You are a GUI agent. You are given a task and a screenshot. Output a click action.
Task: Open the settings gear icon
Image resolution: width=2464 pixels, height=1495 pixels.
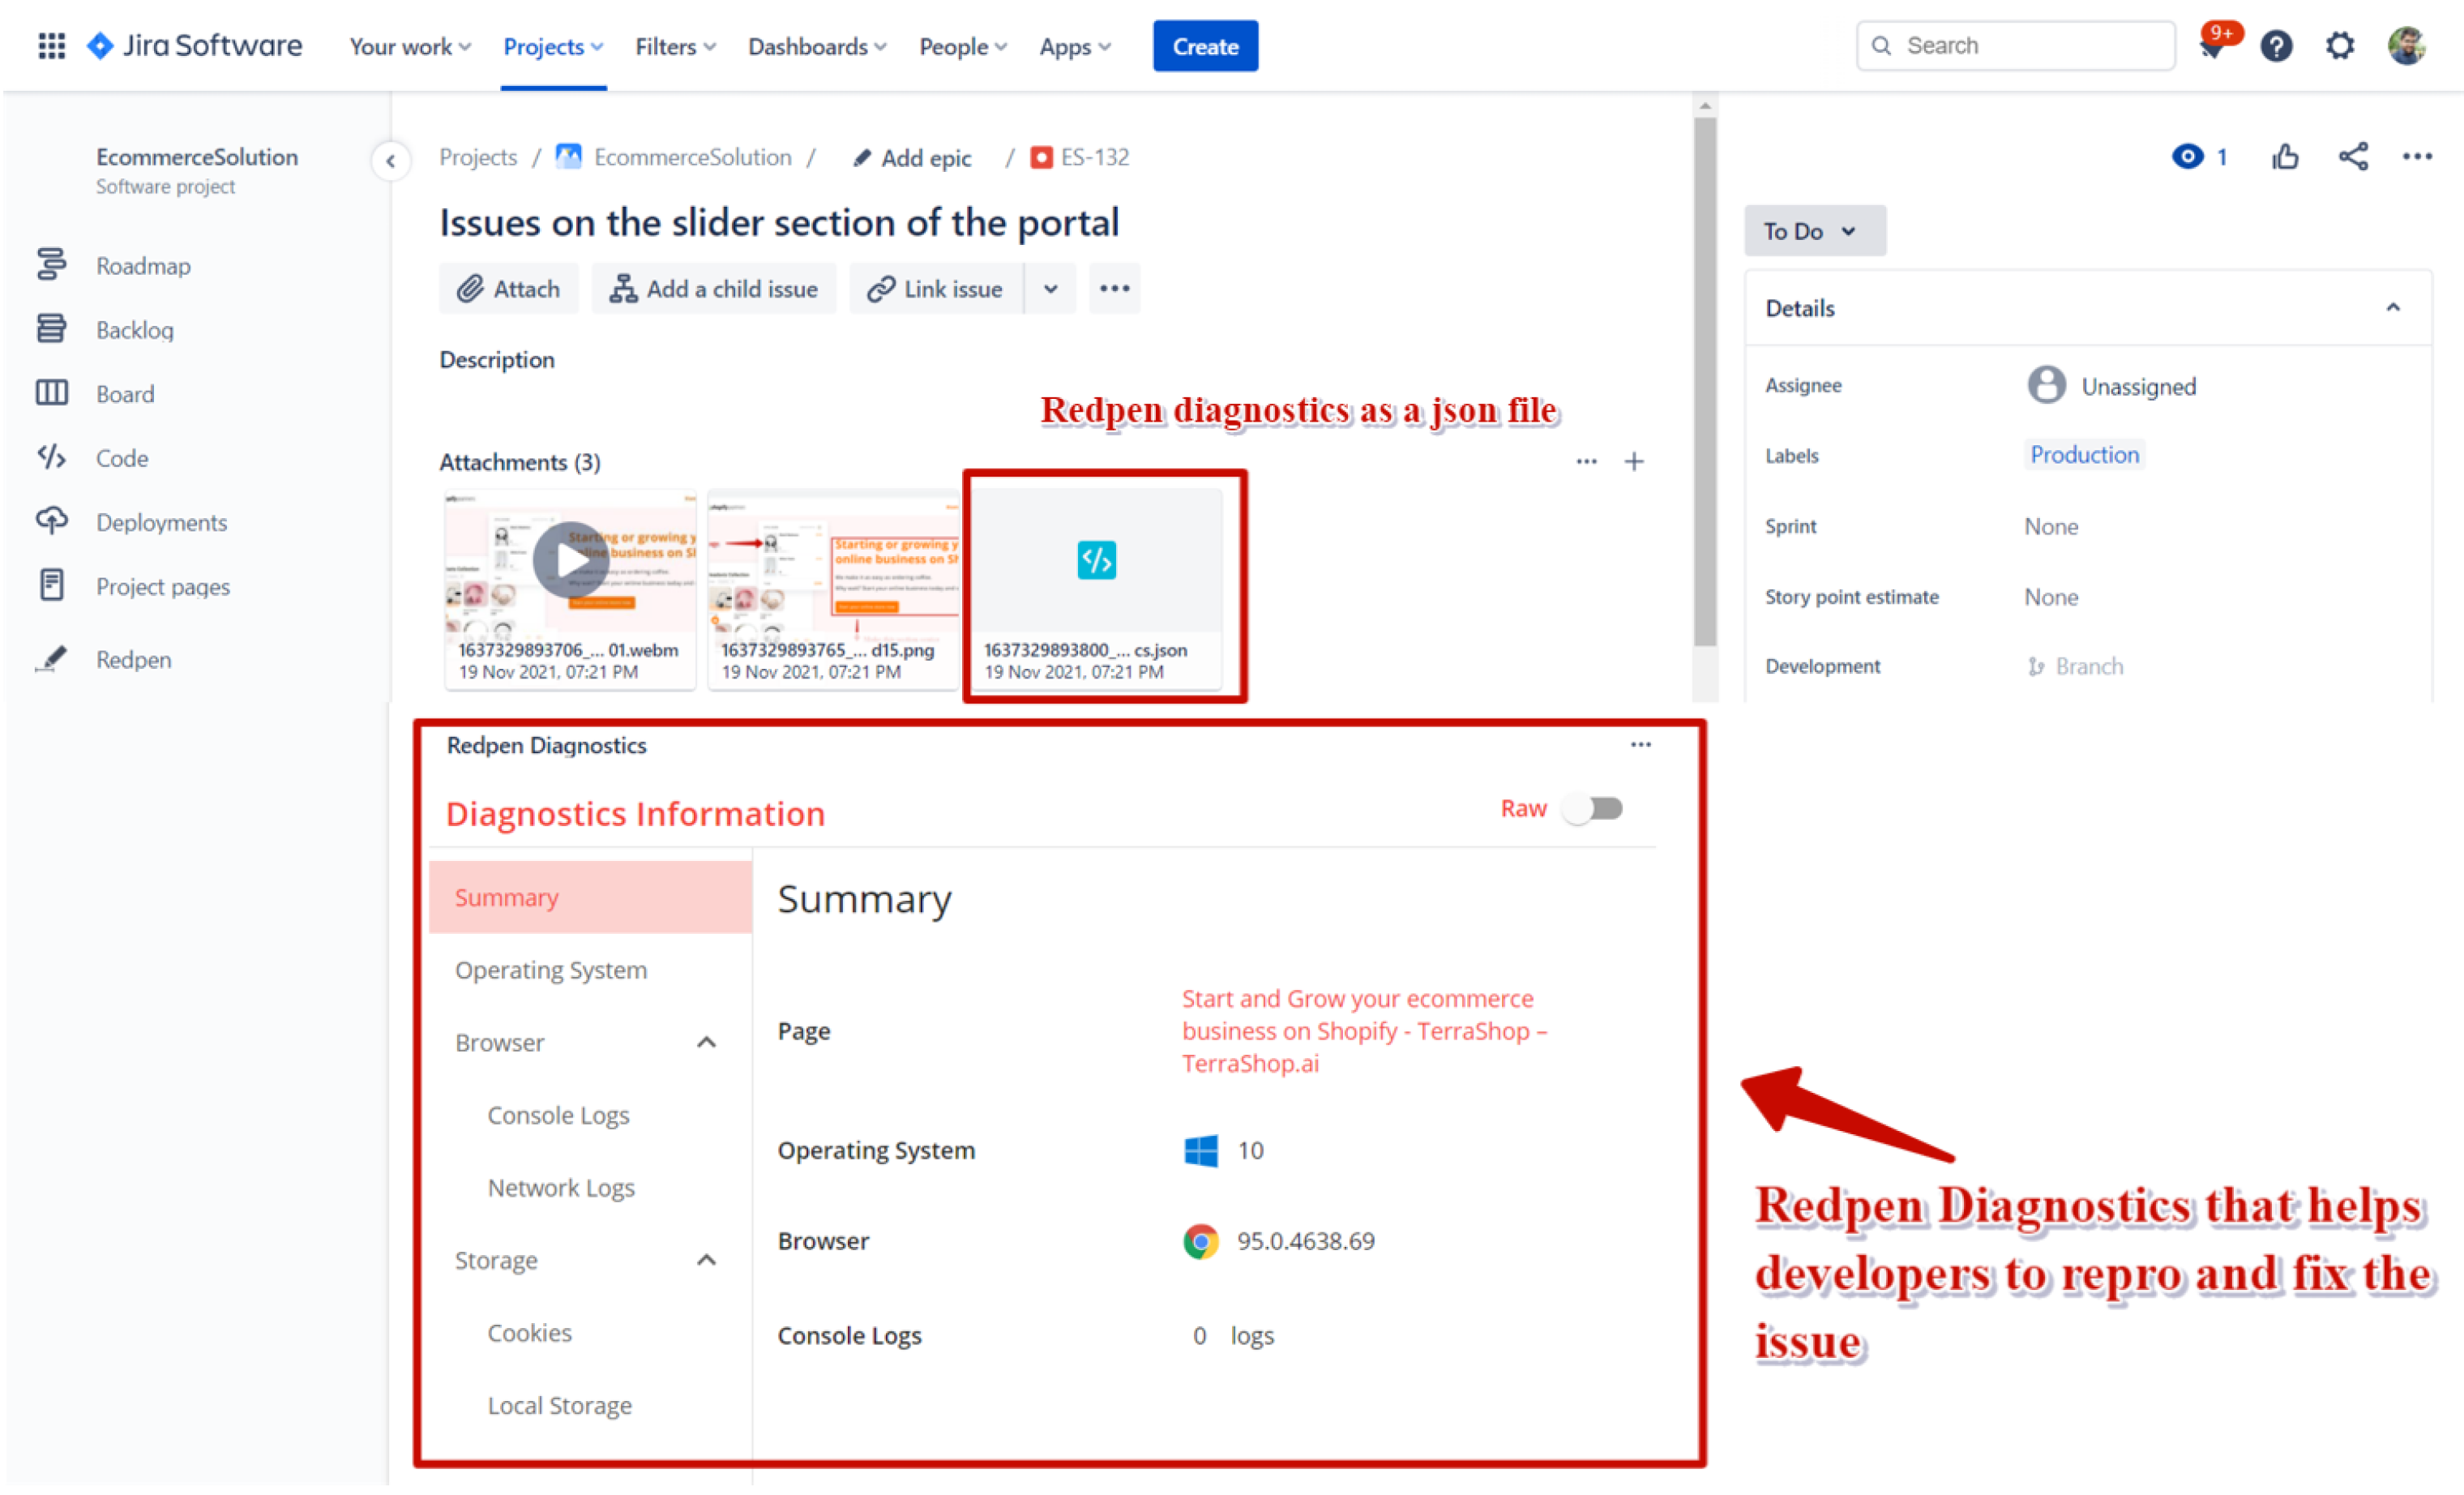point(2339,46)
